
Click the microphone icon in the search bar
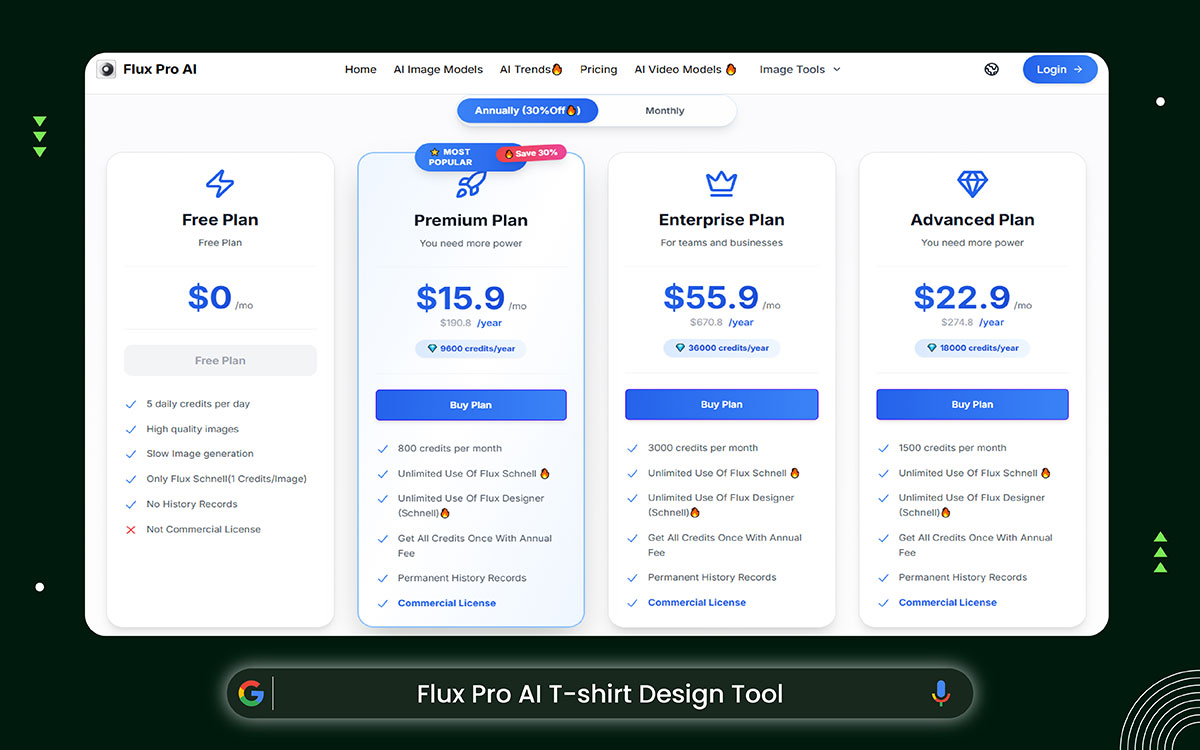coord(940,693)
